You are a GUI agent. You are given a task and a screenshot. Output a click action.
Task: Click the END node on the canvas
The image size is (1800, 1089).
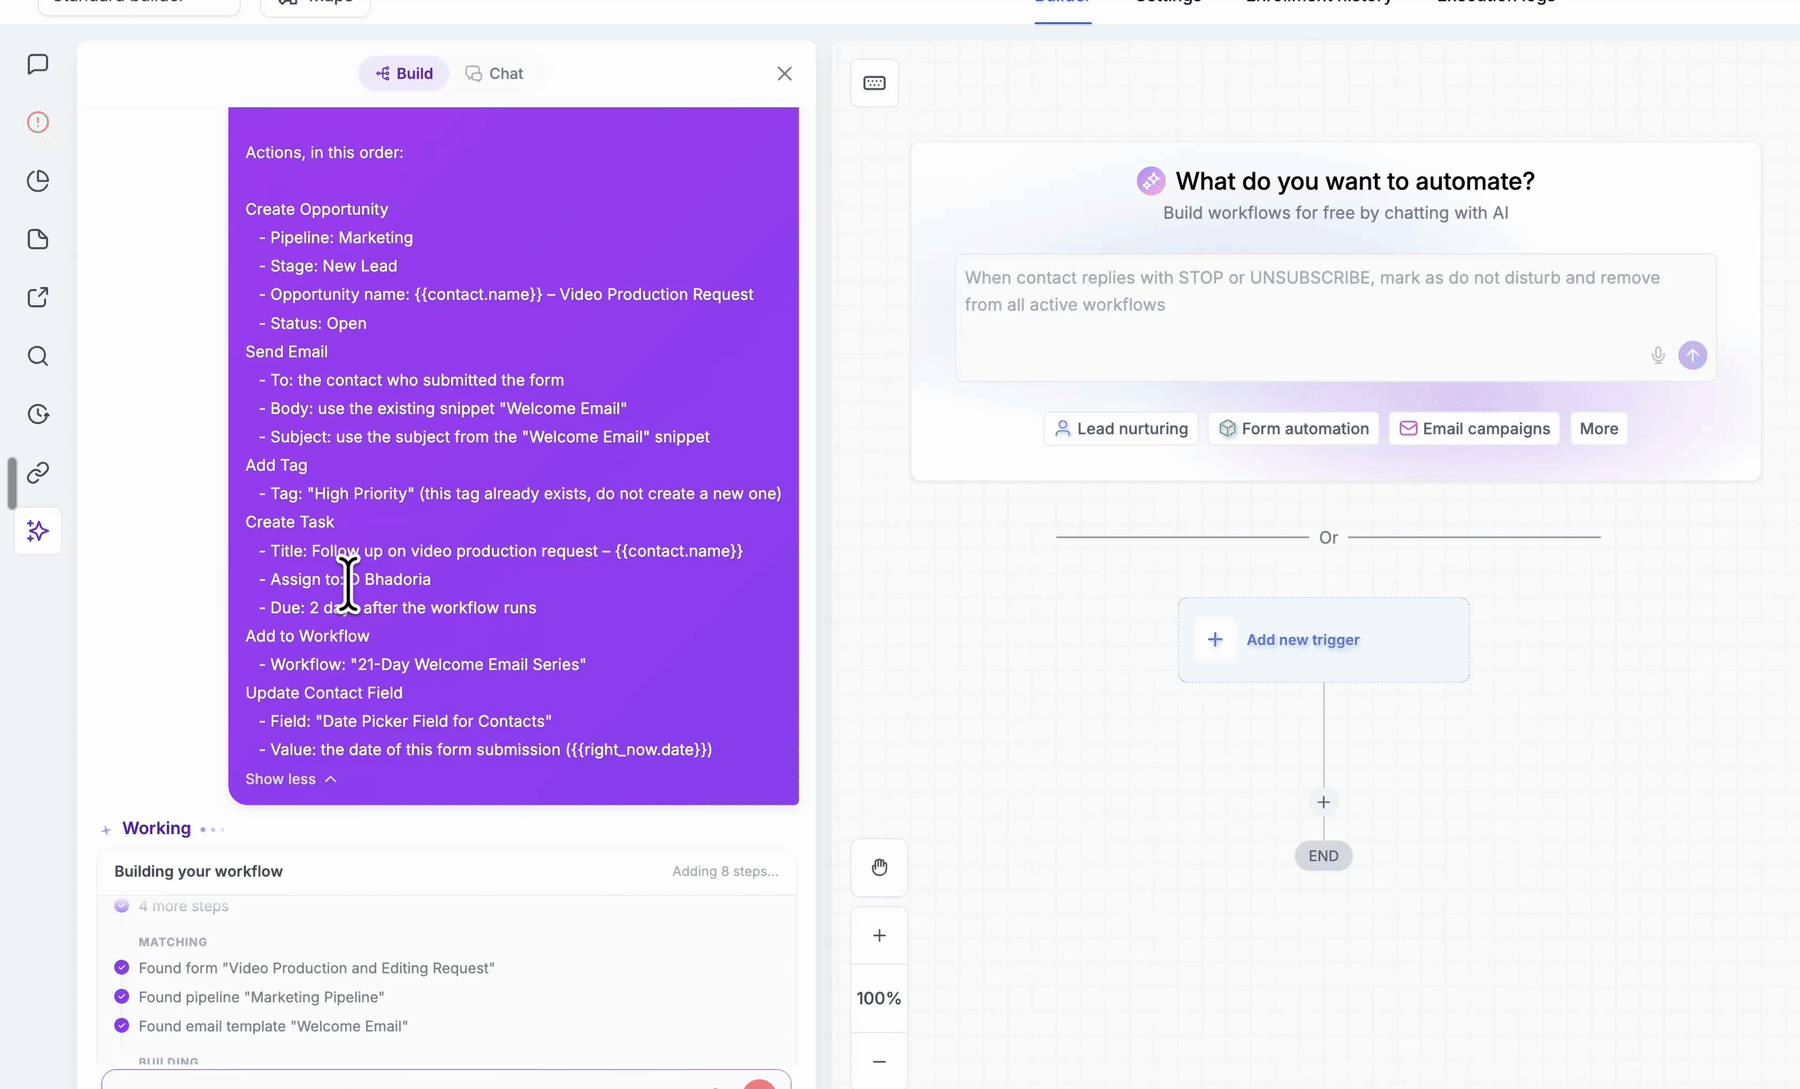coord(1323,856)
